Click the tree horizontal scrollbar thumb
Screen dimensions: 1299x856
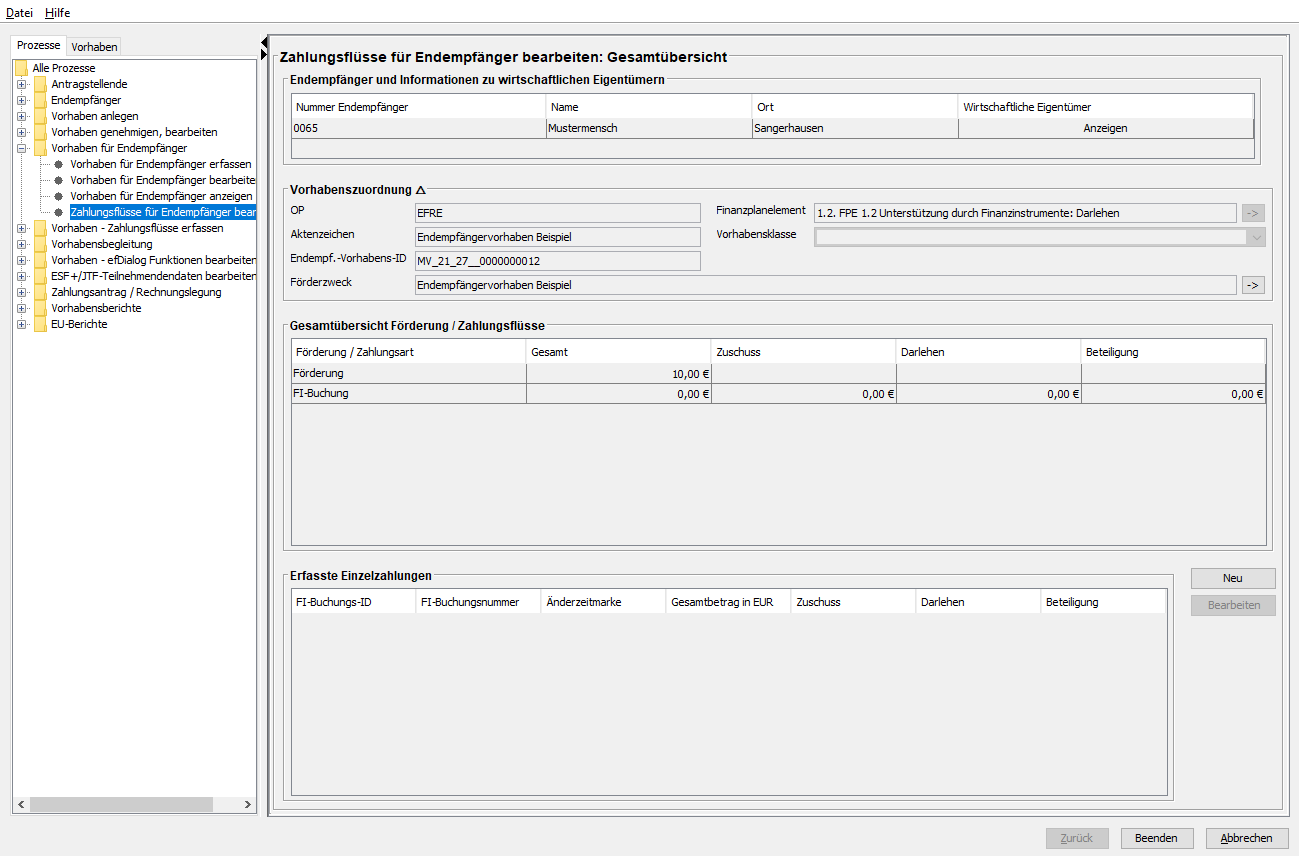[121, 805]
